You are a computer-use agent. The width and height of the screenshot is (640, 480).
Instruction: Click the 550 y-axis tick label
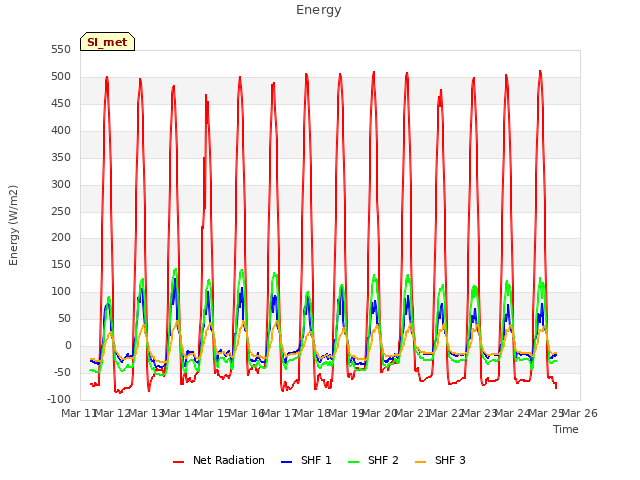[x=61, y=50]
